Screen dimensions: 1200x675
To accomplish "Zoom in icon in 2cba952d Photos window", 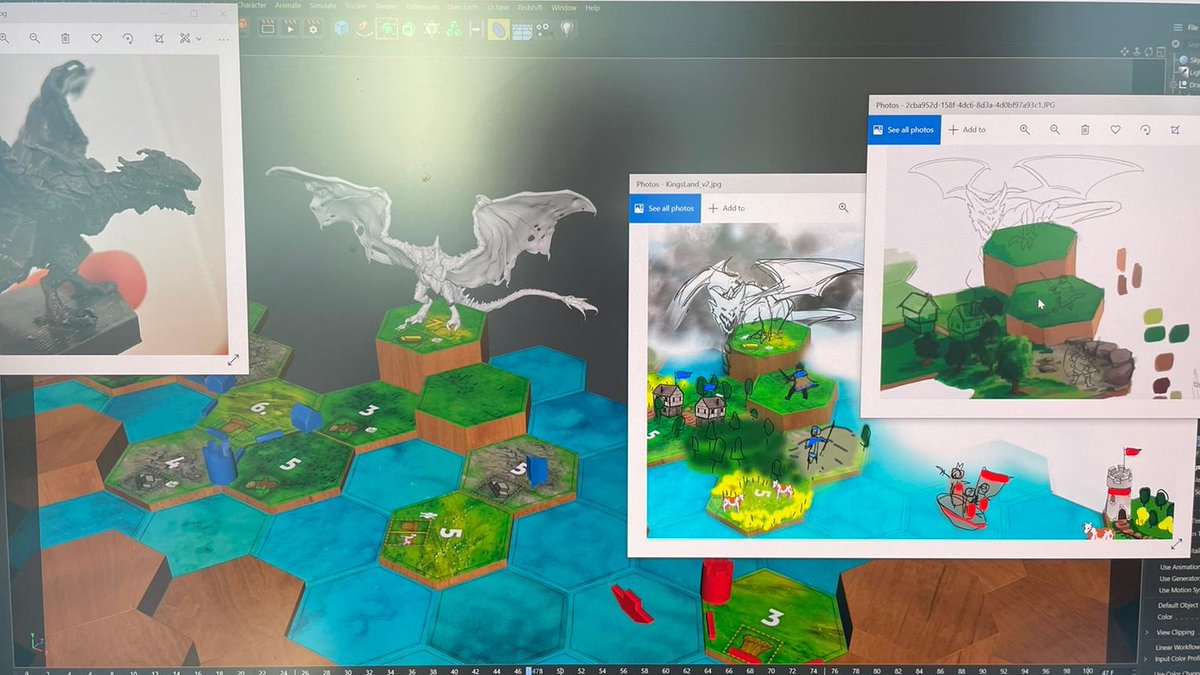I will coord(1025,129).
